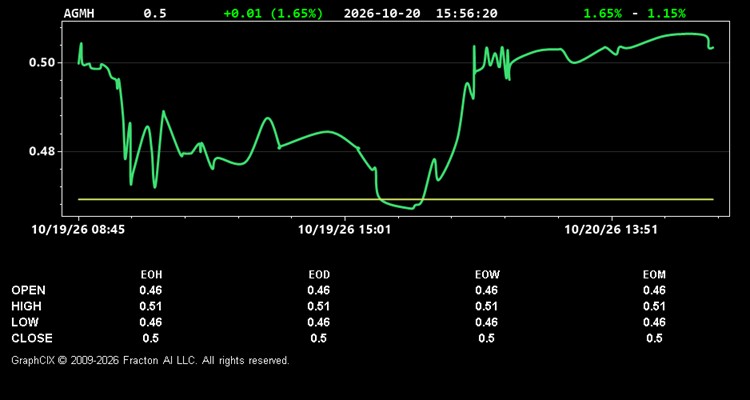Click the EOD LOW value 0.46
Image resolution: width=750 pixels, height=400 pixels.
pyautogui.click(x=319, y=322)
